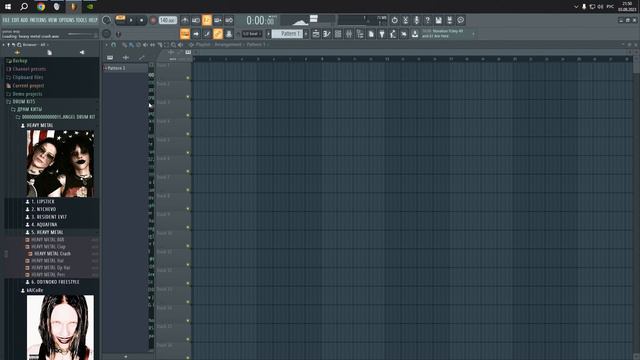Click the main volume knob
This screenshot has height=360, width=640.
click(107, 20)
